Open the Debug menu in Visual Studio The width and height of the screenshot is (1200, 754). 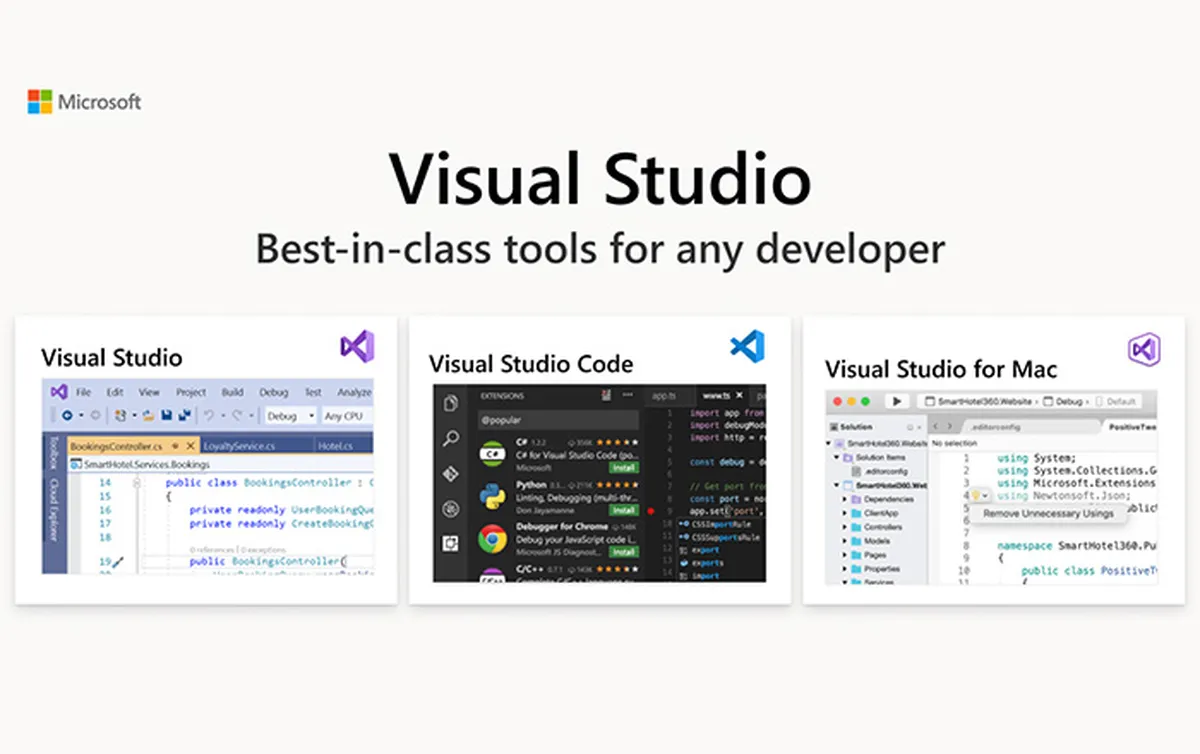point(274,392)
